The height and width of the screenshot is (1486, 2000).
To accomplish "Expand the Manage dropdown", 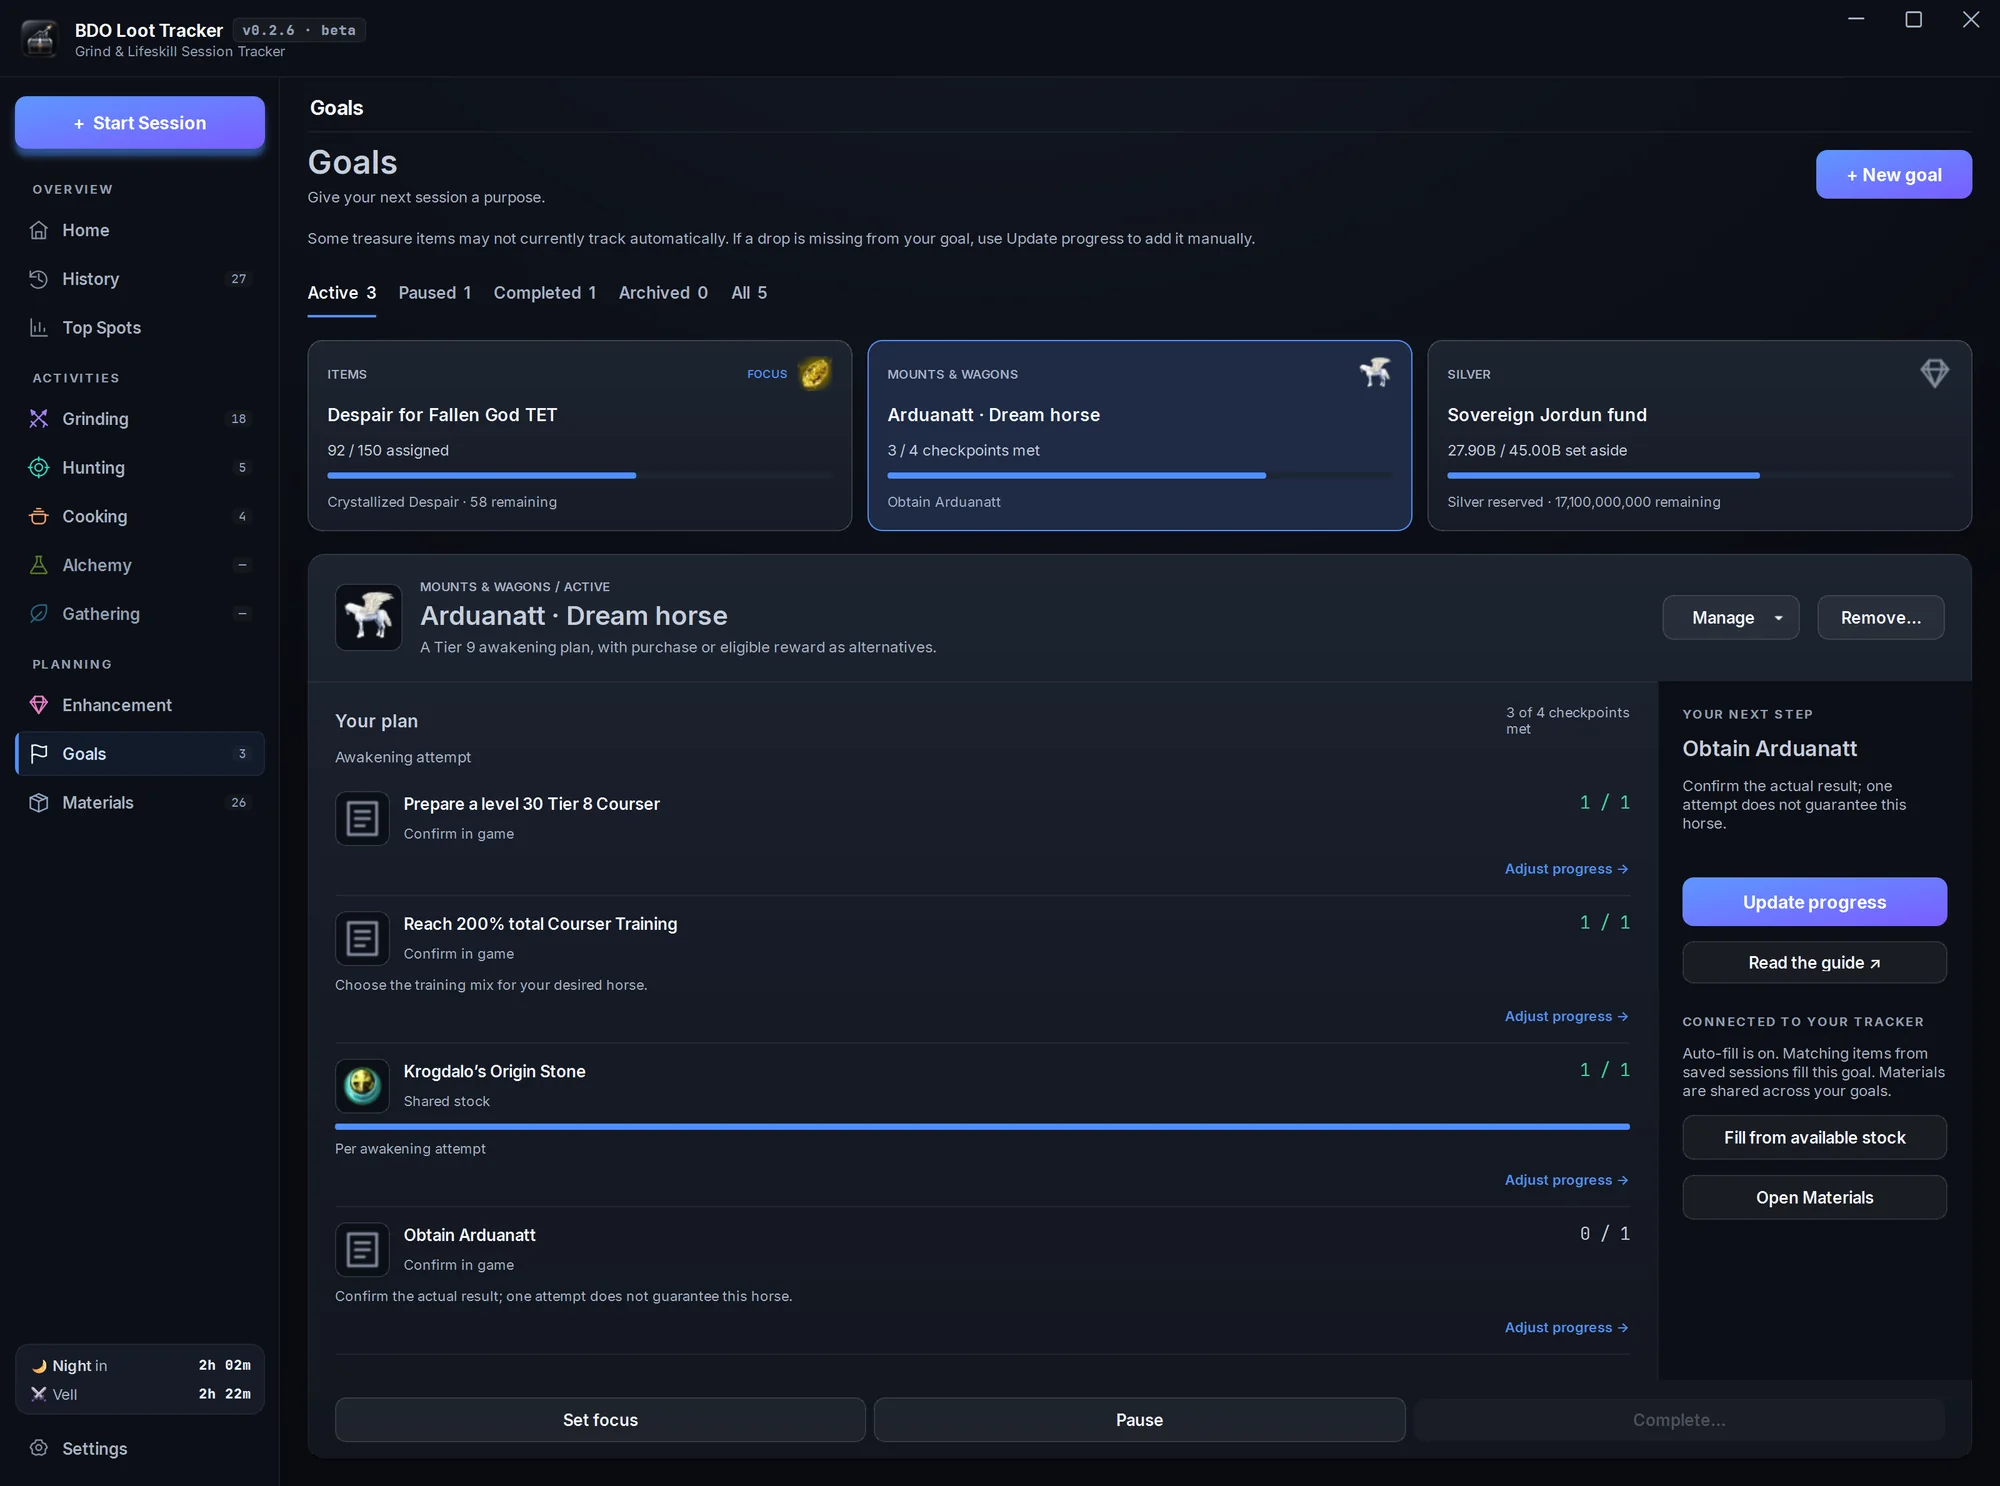I will pyautogui.click(x=1731, y=618).
